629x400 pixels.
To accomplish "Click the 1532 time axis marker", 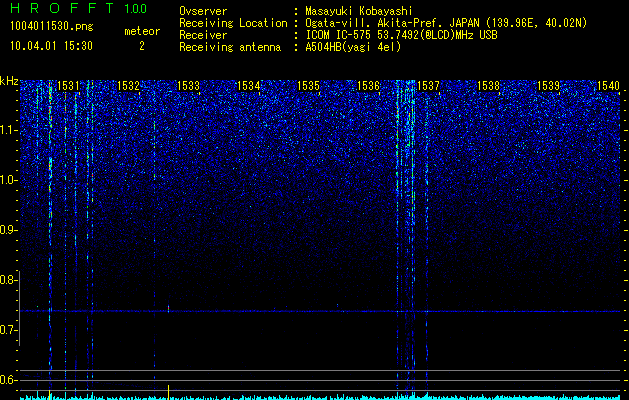I will (128, 85).
